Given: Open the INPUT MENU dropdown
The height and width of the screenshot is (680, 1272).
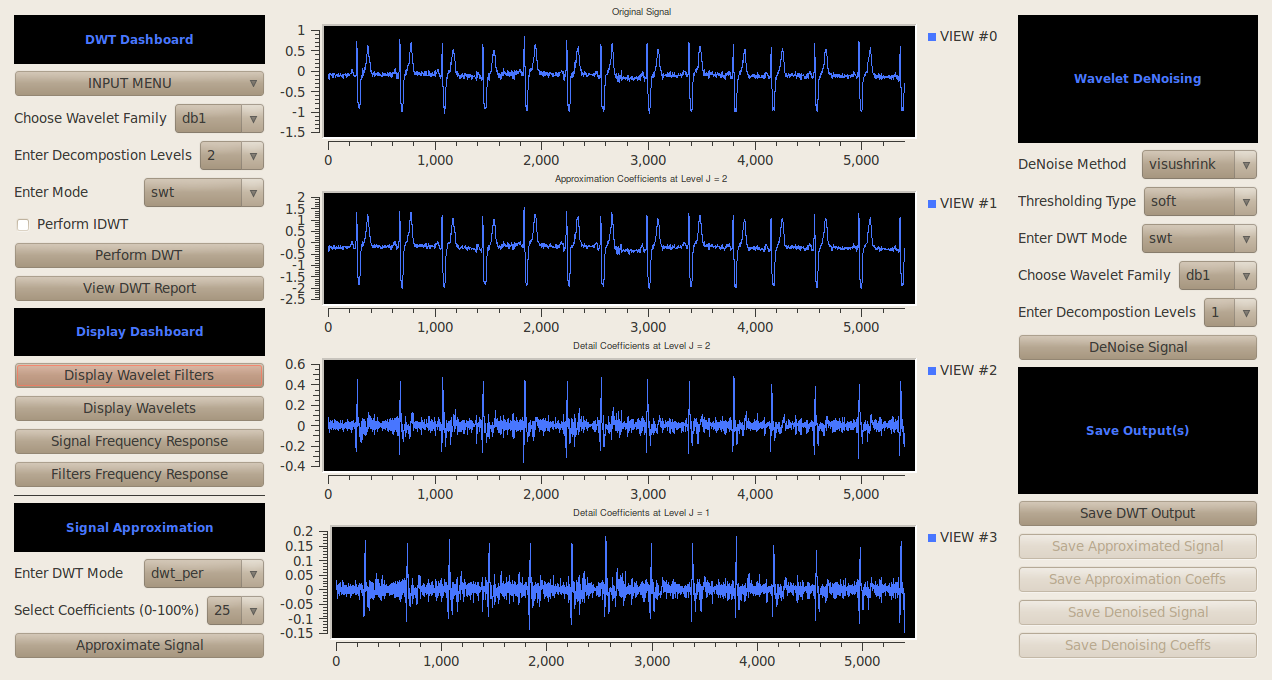Looking at the screenshot, I should (x=139, y=84).
